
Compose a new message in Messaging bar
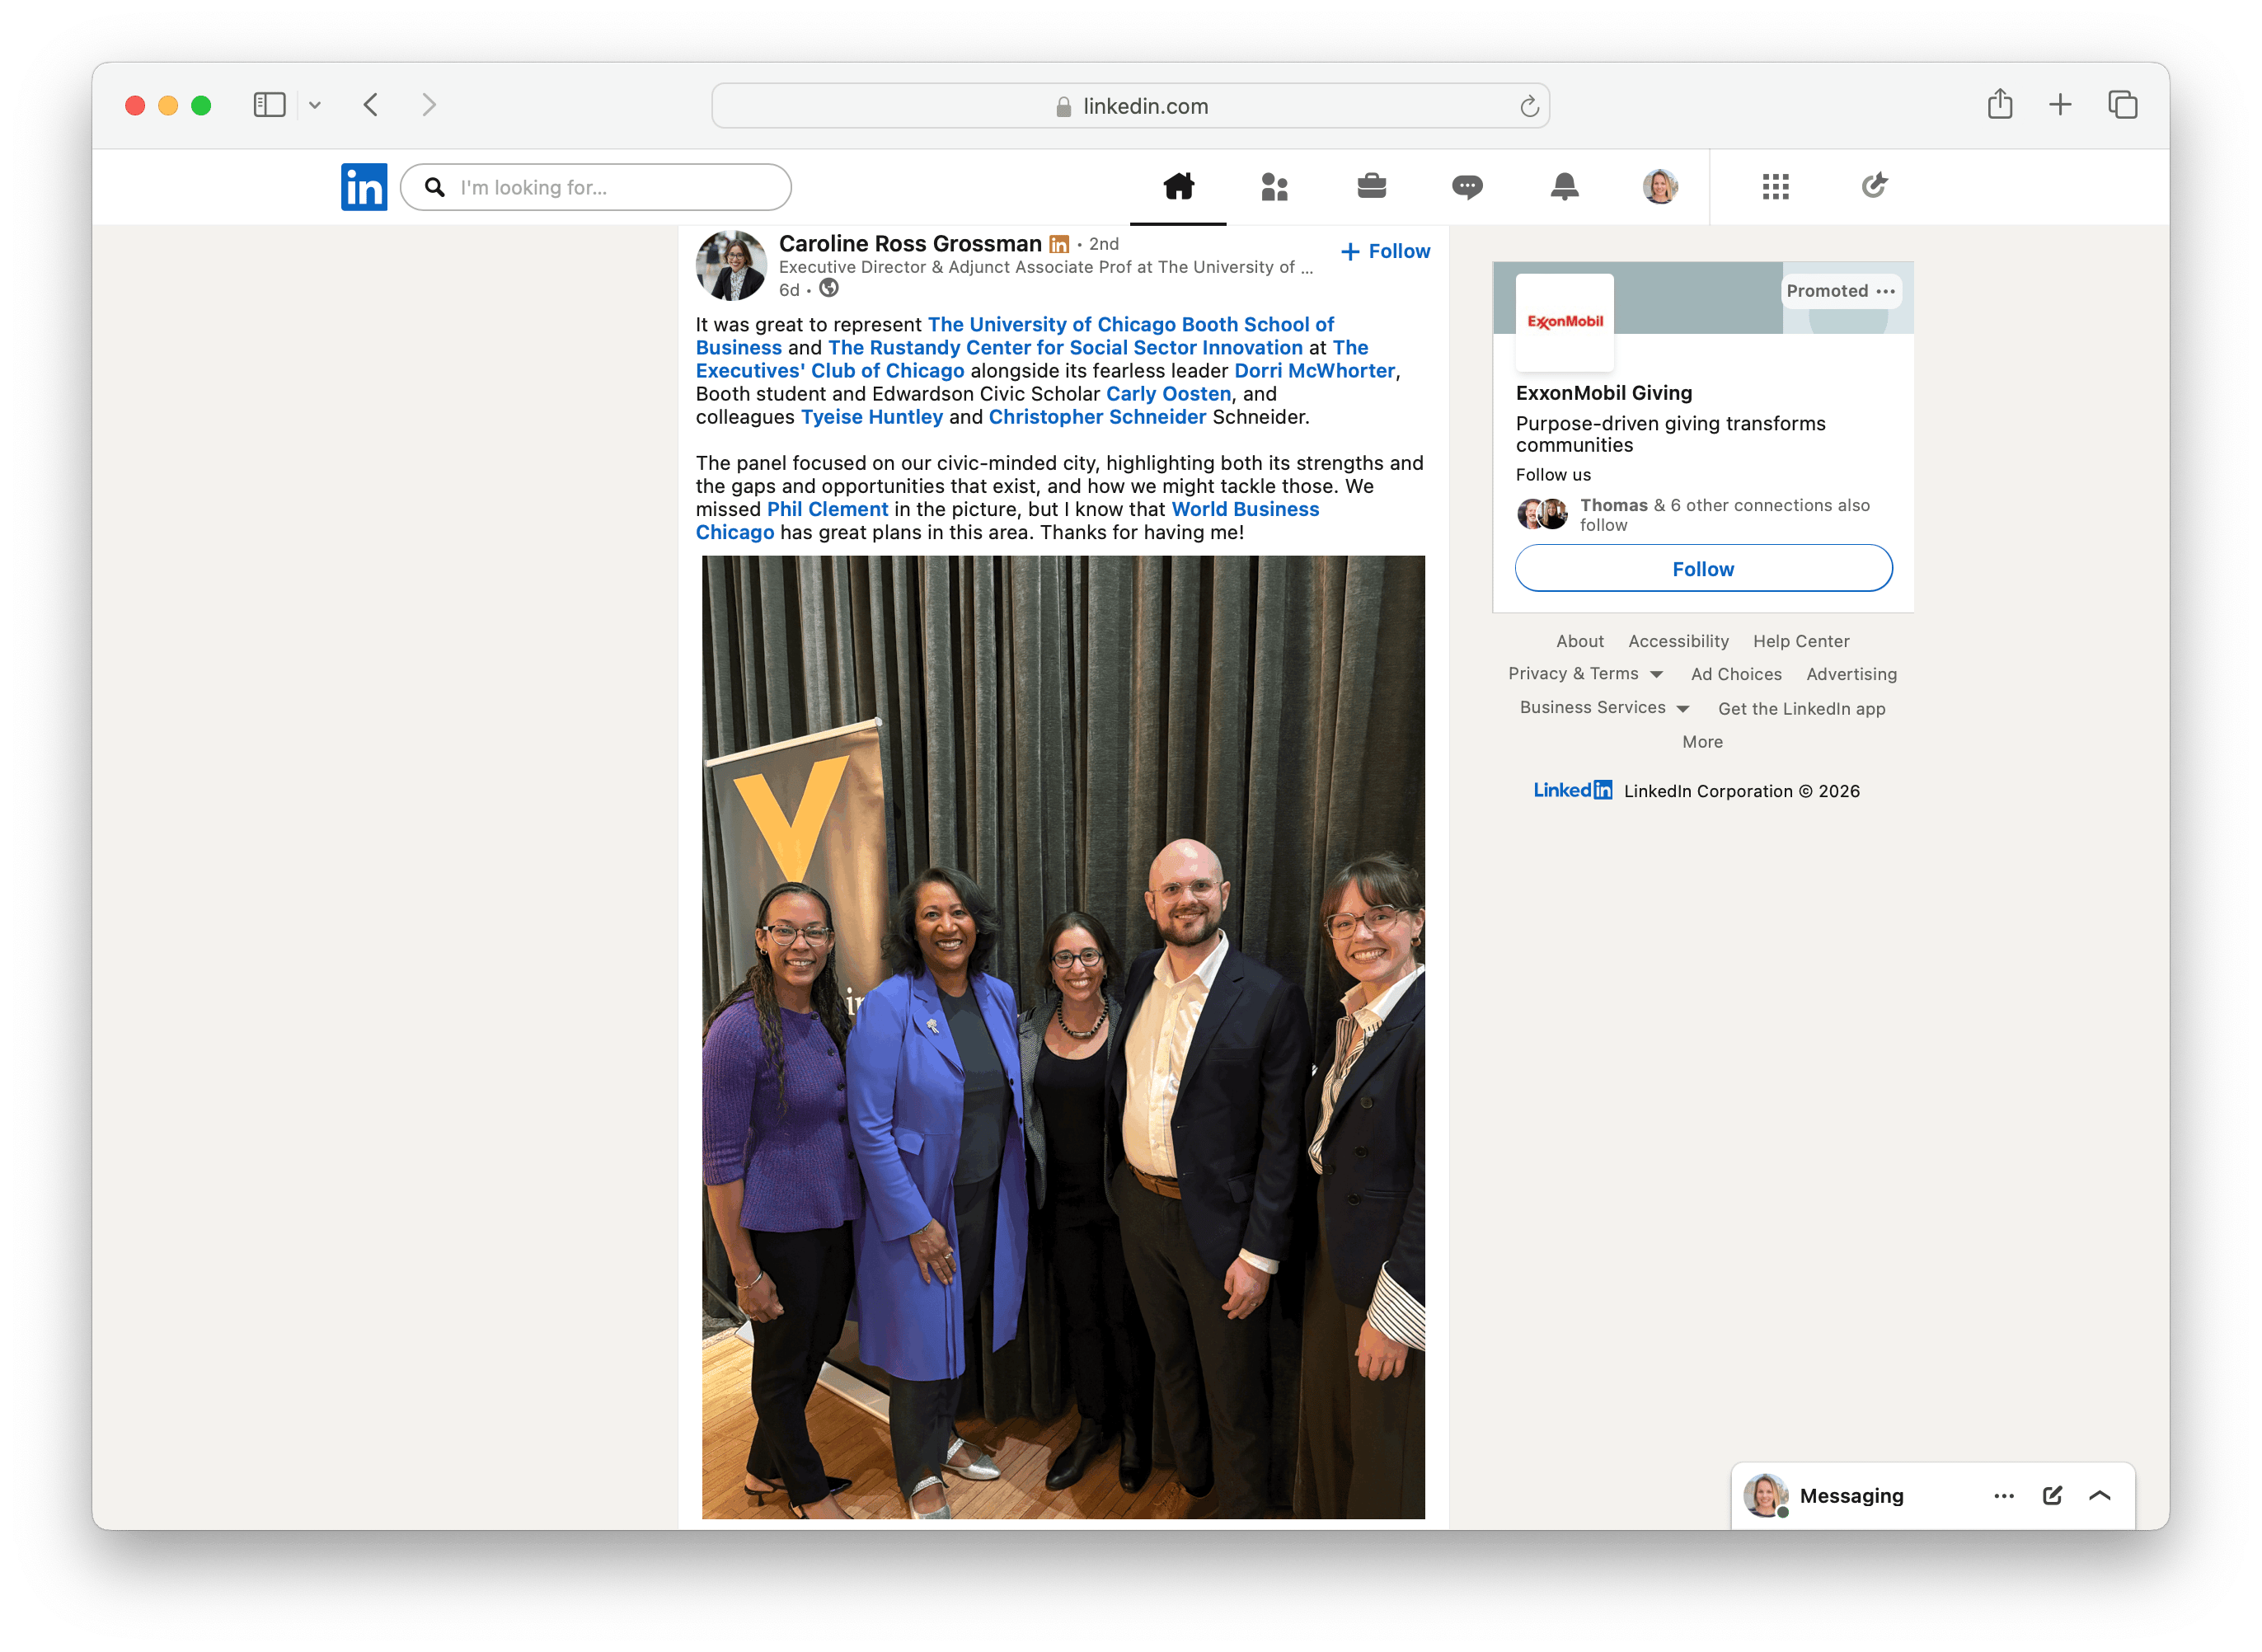tap(2052, 1495)
